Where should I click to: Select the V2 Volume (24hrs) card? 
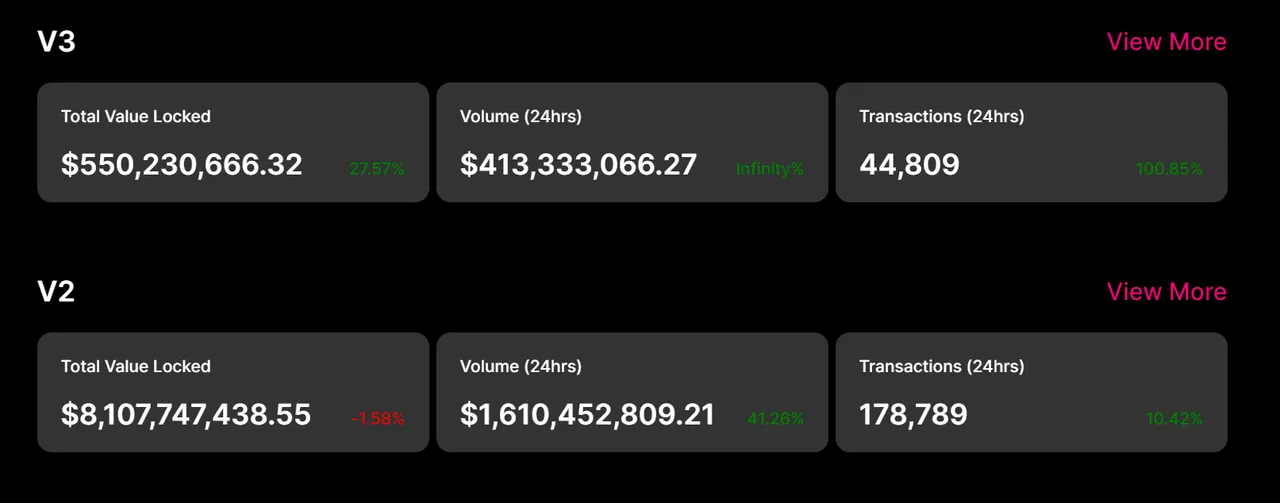click(632, 392)
